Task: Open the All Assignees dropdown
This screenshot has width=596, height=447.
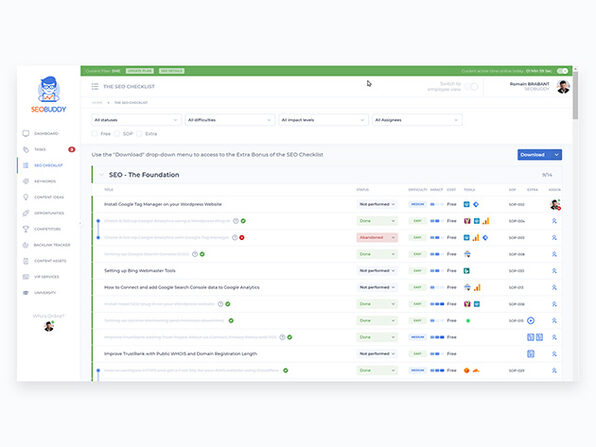Action: 417,120
